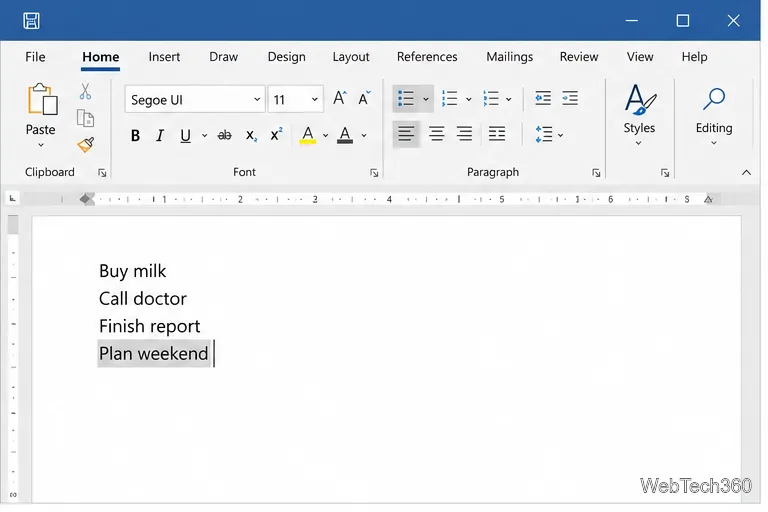Screen dimensions: 768x512
Task: Activate the Format Painter brush
Action: click(86, 145)
